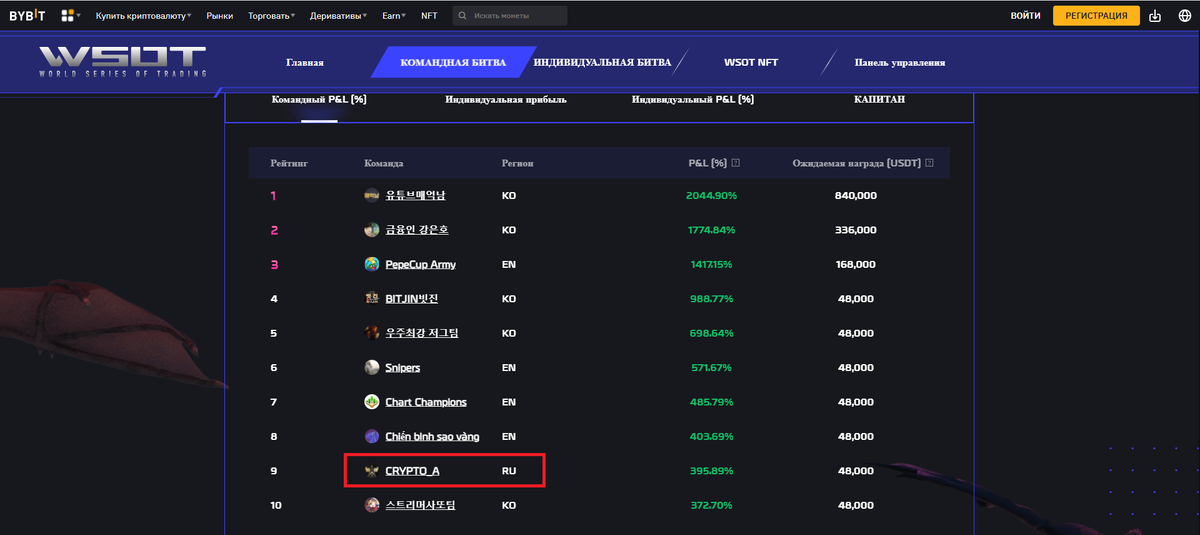Screen dimensions: 1200x535
Task: Click the 2044.90% P&L value
Action: 711,196
